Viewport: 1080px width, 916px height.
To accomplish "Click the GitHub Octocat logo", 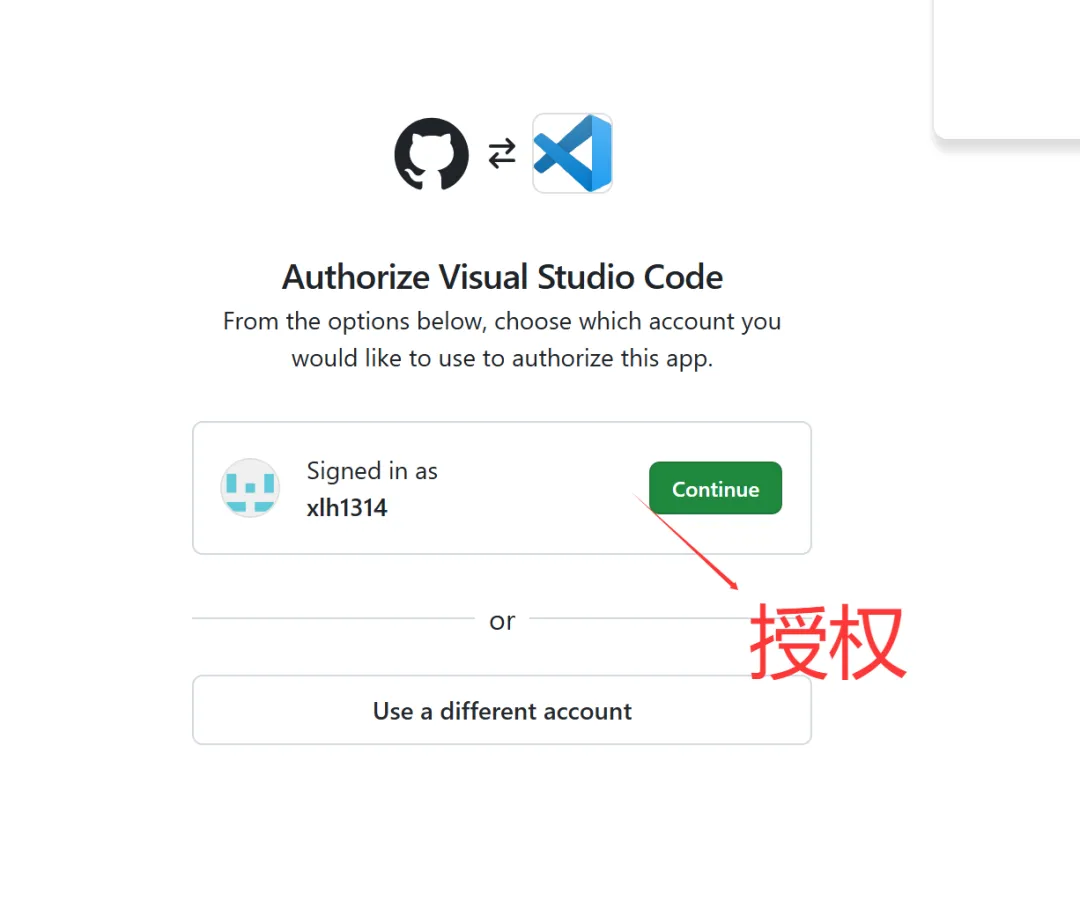I will click(x=431, y=154).
